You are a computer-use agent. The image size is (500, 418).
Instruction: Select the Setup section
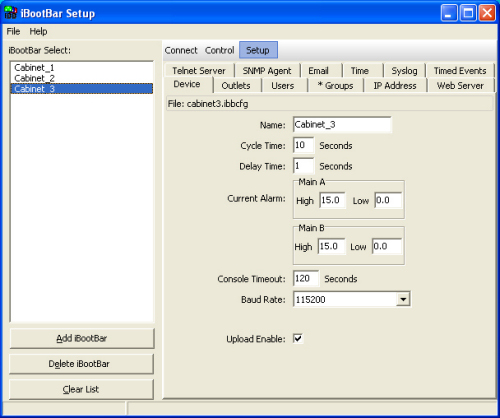(258, 50)
